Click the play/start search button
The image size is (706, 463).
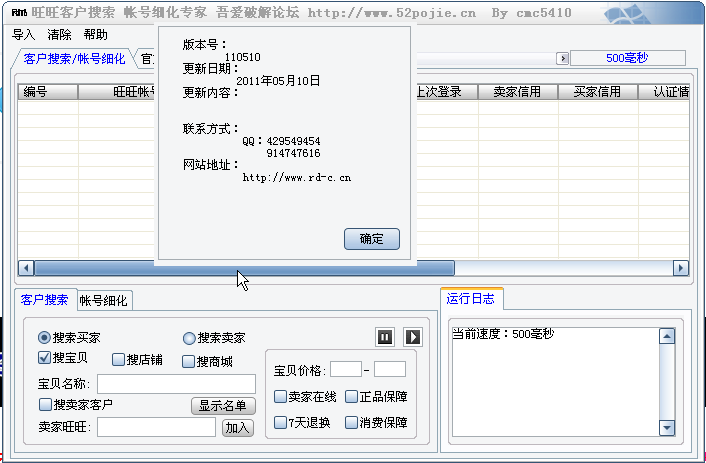pyautogui.click(x=412, y=337)
